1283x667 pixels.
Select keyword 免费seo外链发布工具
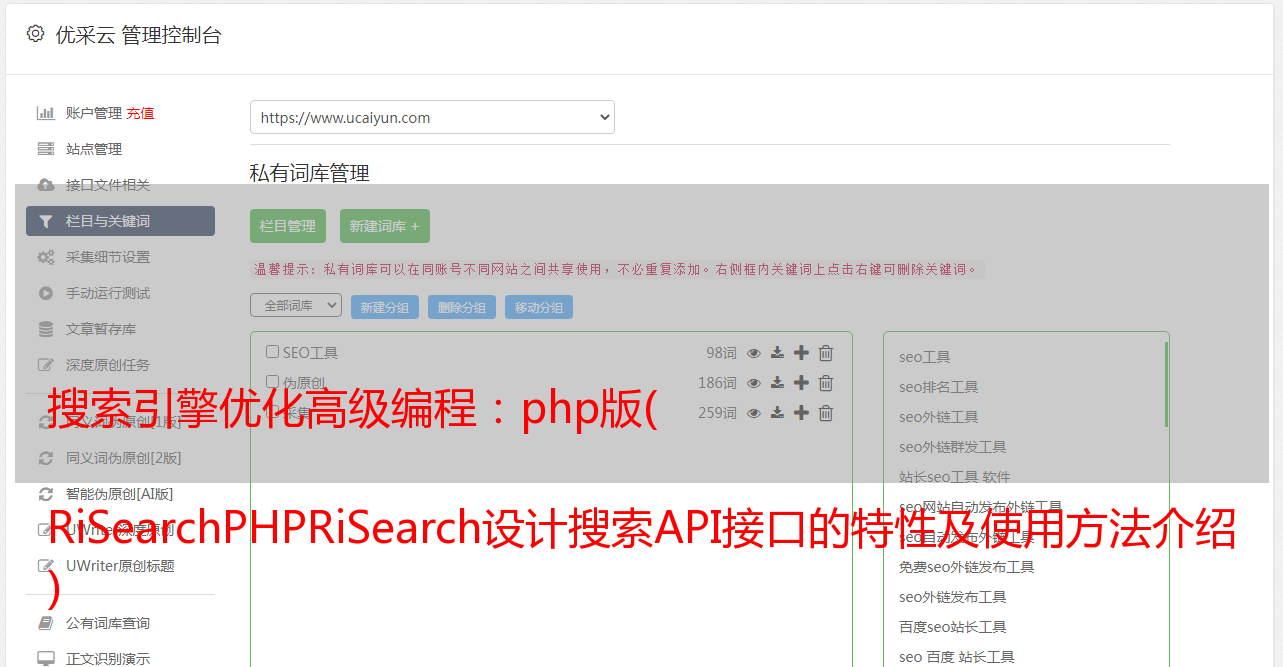(x=966, y=567)
